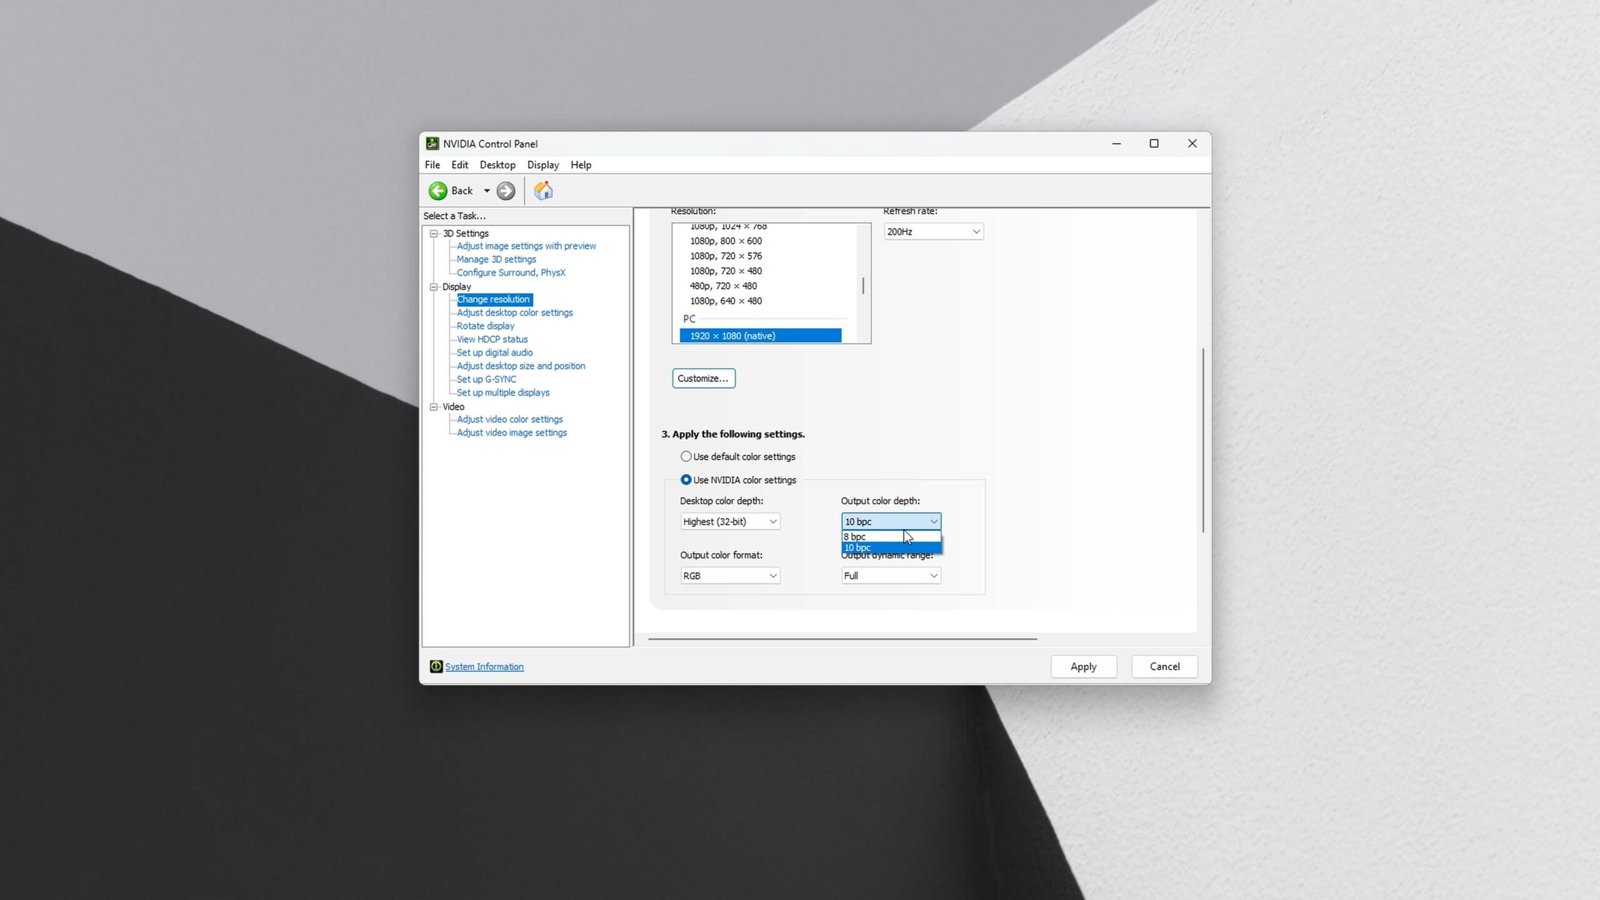This screenshot has height=900, width=1600.
Task: Open the File menu
Action: point(432,165)
